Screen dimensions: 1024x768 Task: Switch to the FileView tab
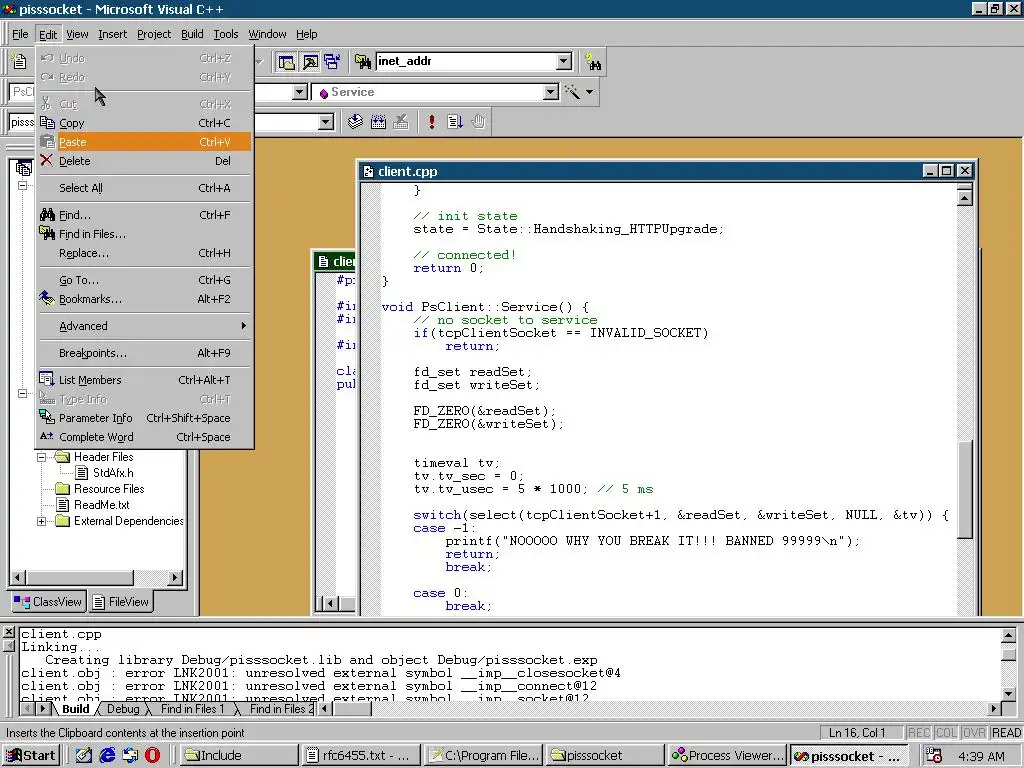coord(121,601)
